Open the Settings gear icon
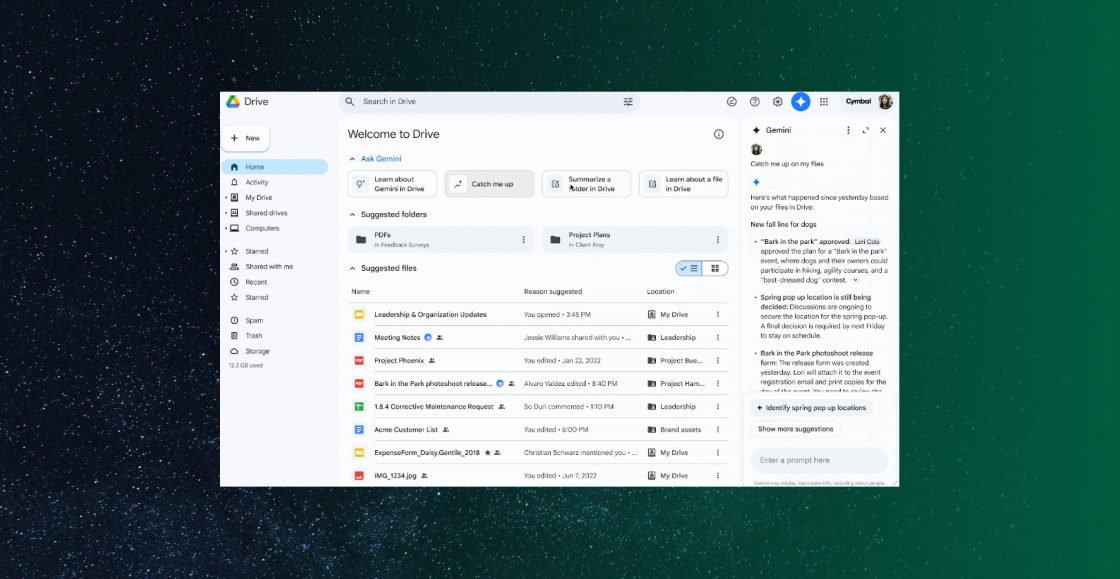1120x579 pixels. [x=777, y=101]
